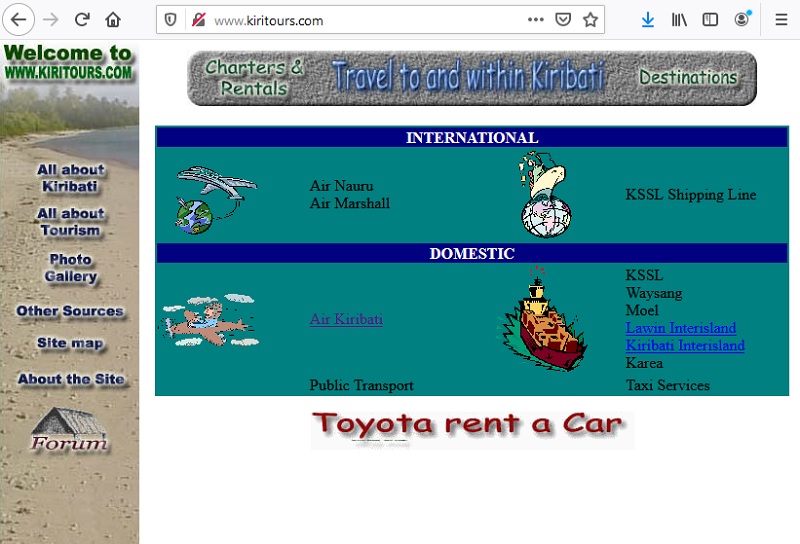Click KSSL Shipping Line text

[x=691, y=194]
